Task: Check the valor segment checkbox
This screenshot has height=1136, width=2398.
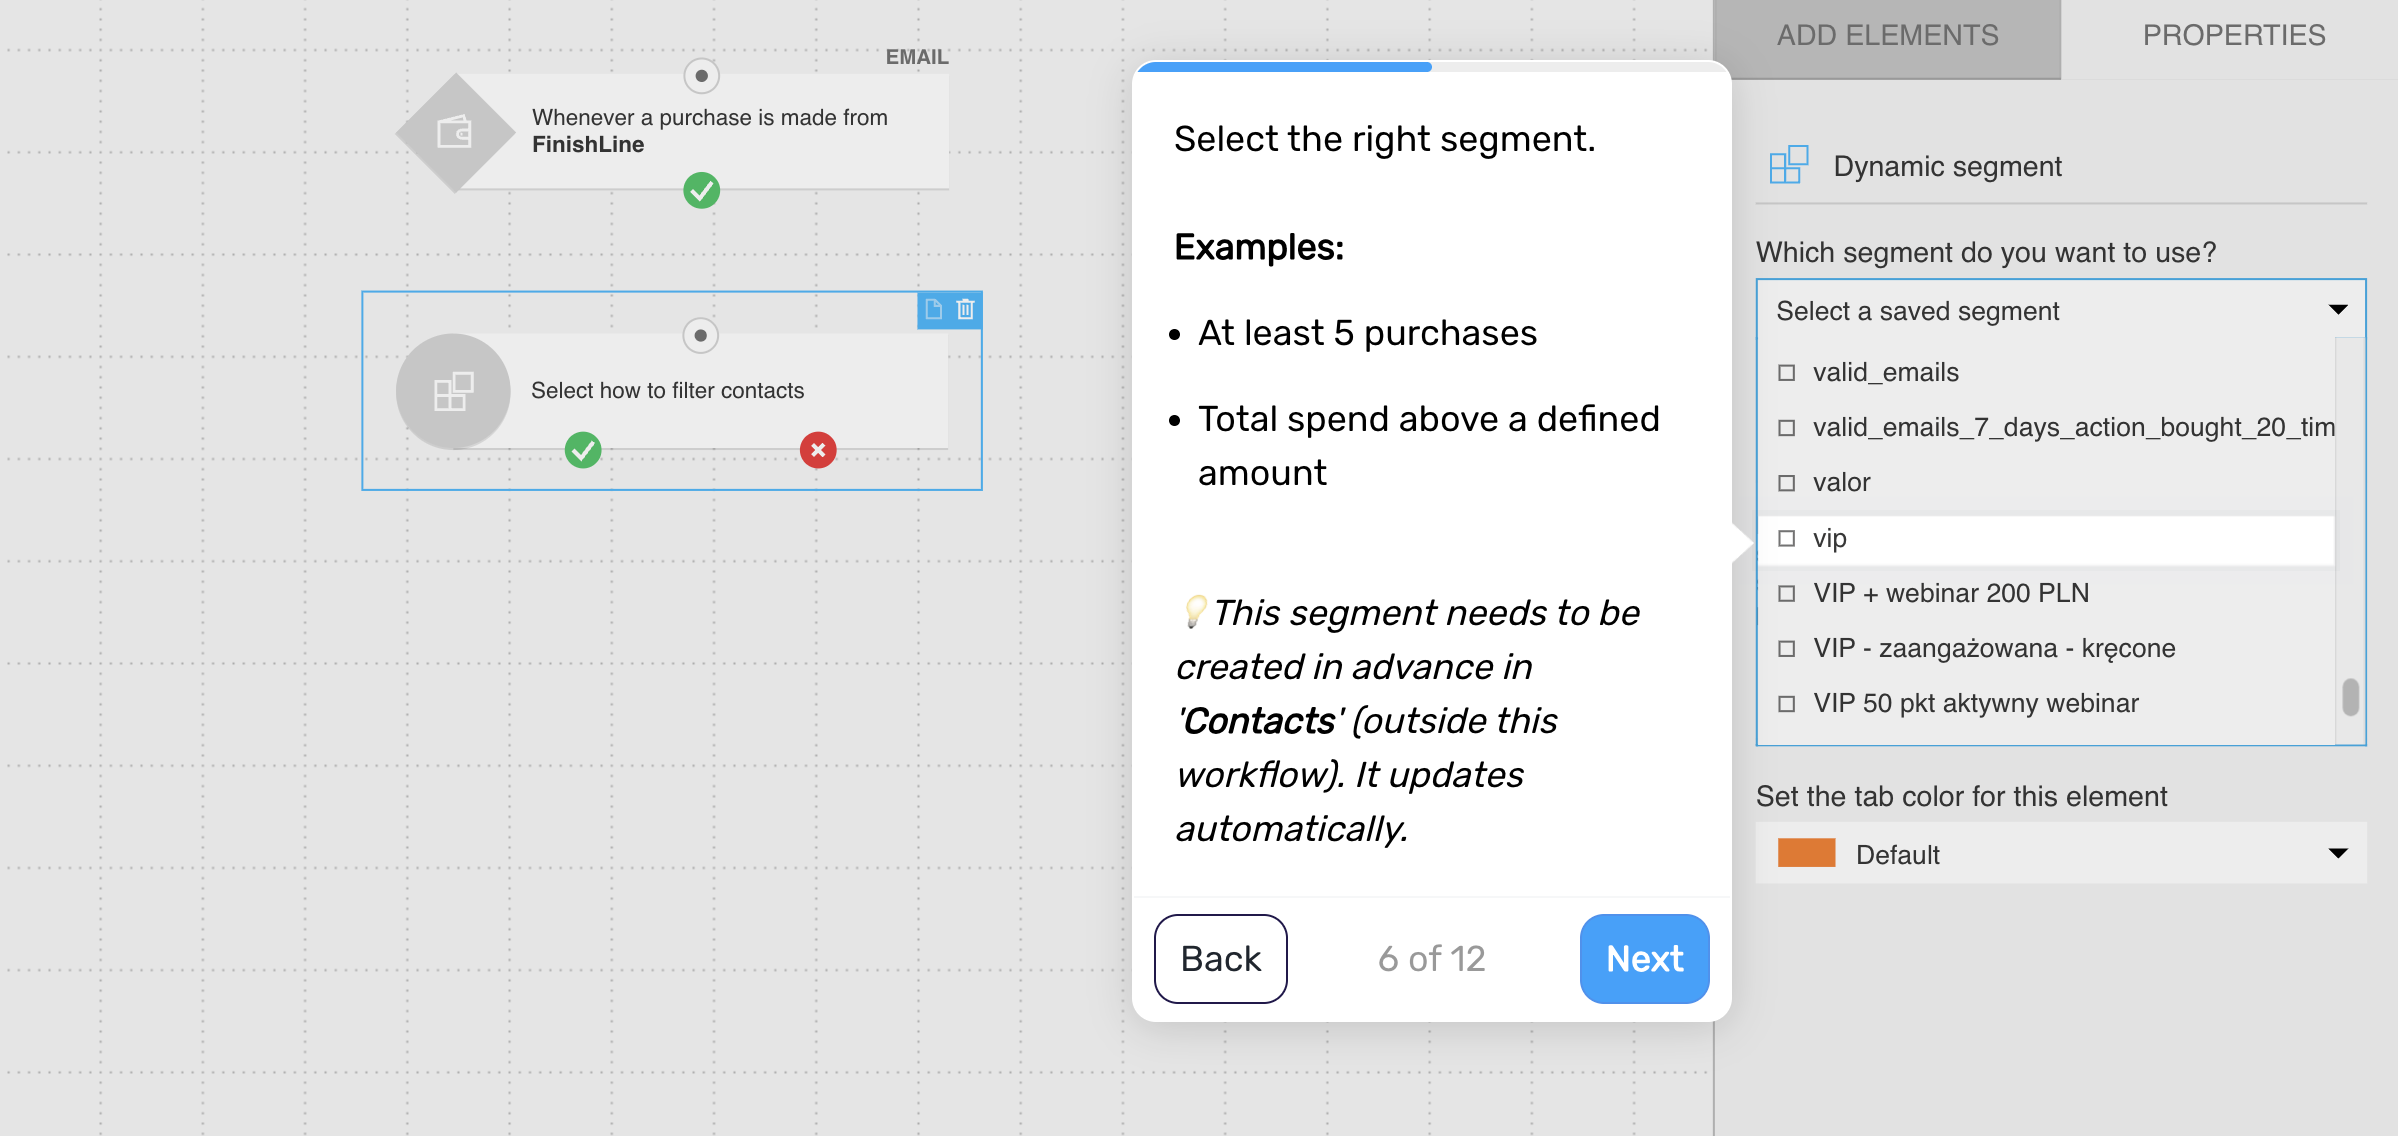Action: click(1787, 483)
